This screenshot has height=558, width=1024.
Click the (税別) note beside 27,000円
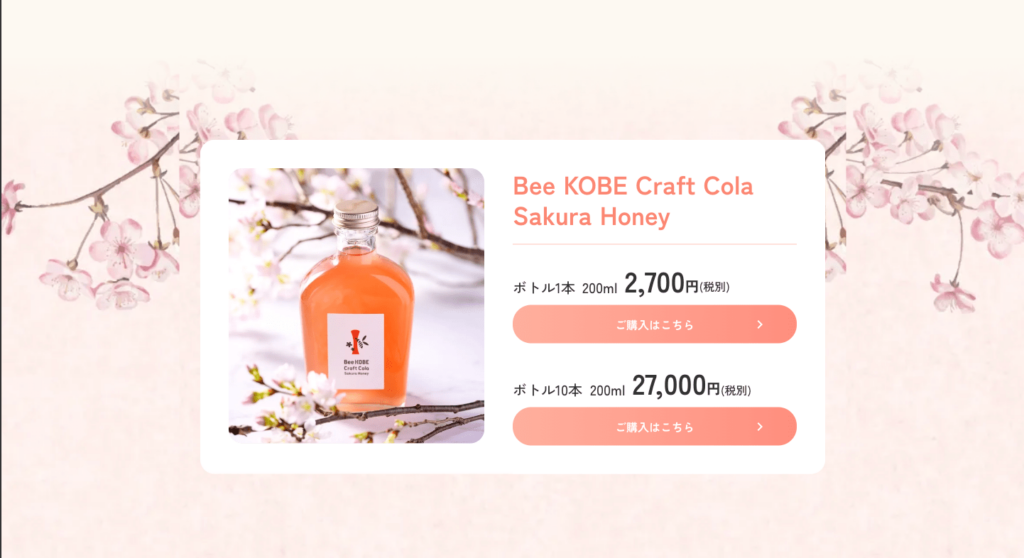(x=736, y=390)
